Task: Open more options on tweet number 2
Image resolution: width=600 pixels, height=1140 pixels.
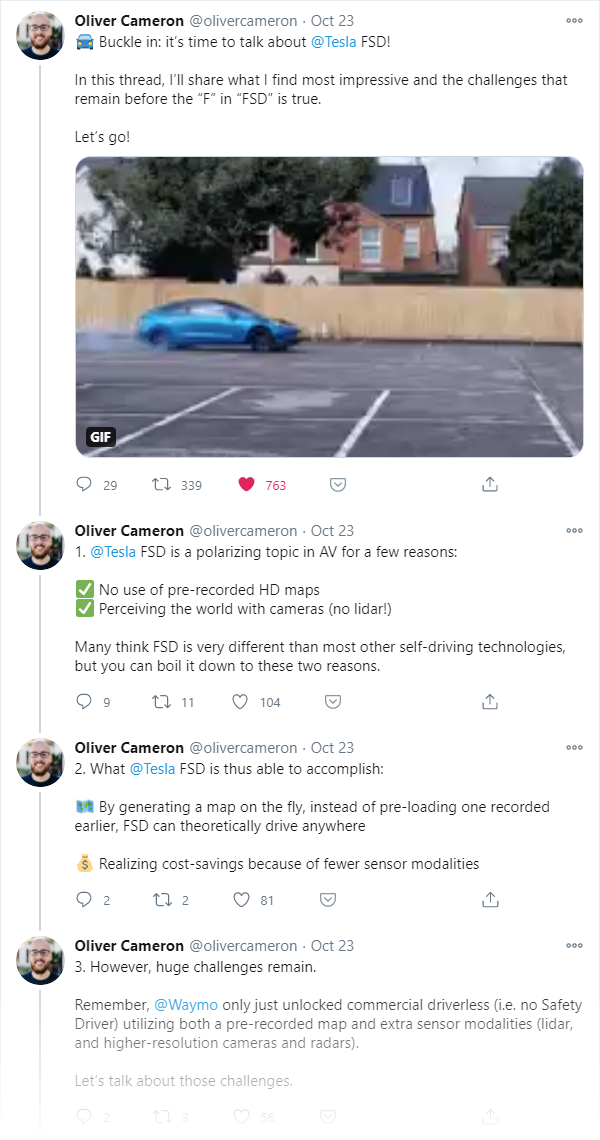Action: [575, 747]
